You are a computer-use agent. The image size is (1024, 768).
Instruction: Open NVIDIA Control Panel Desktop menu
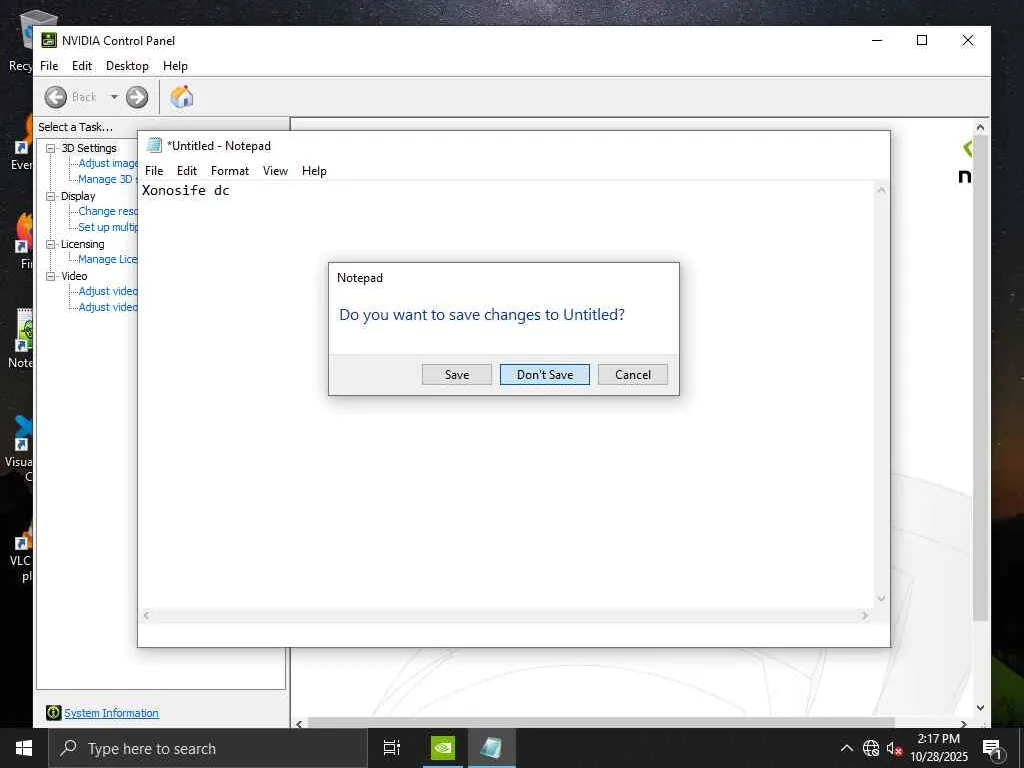click(127, 66)
